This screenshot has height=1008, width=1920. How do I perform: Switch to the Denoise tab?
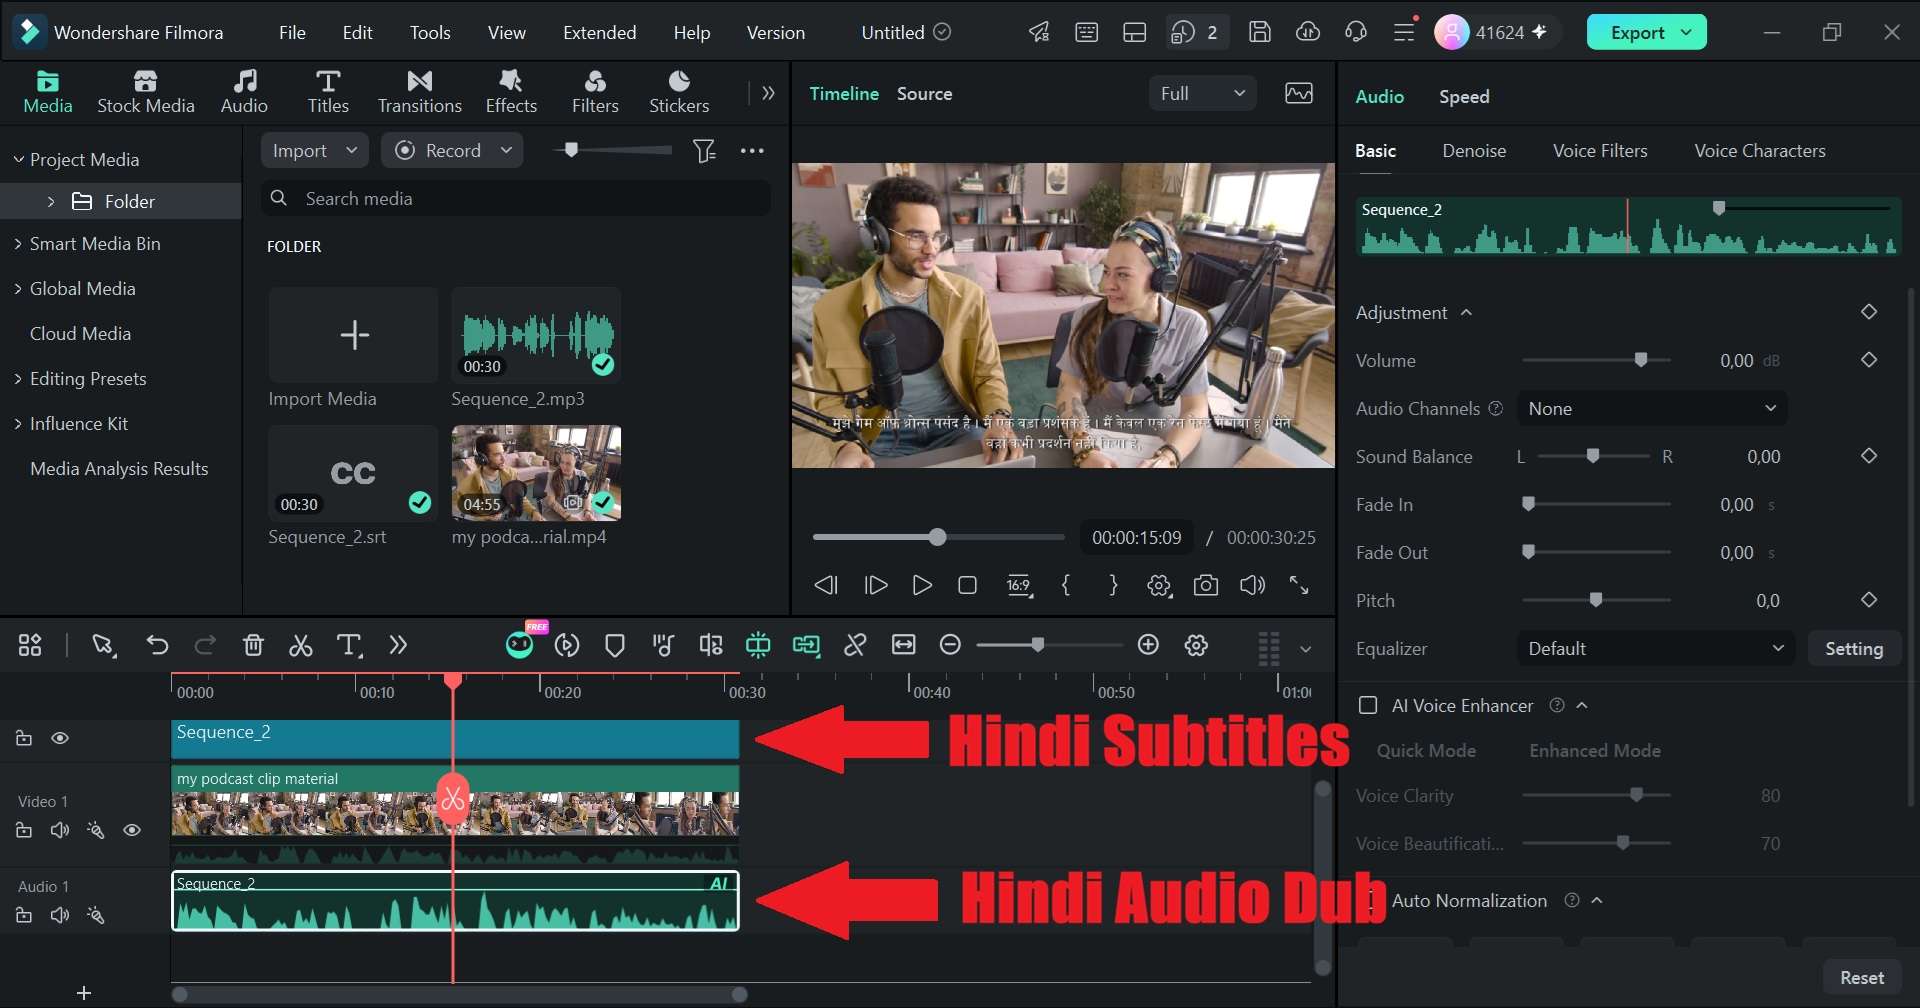1474,151
